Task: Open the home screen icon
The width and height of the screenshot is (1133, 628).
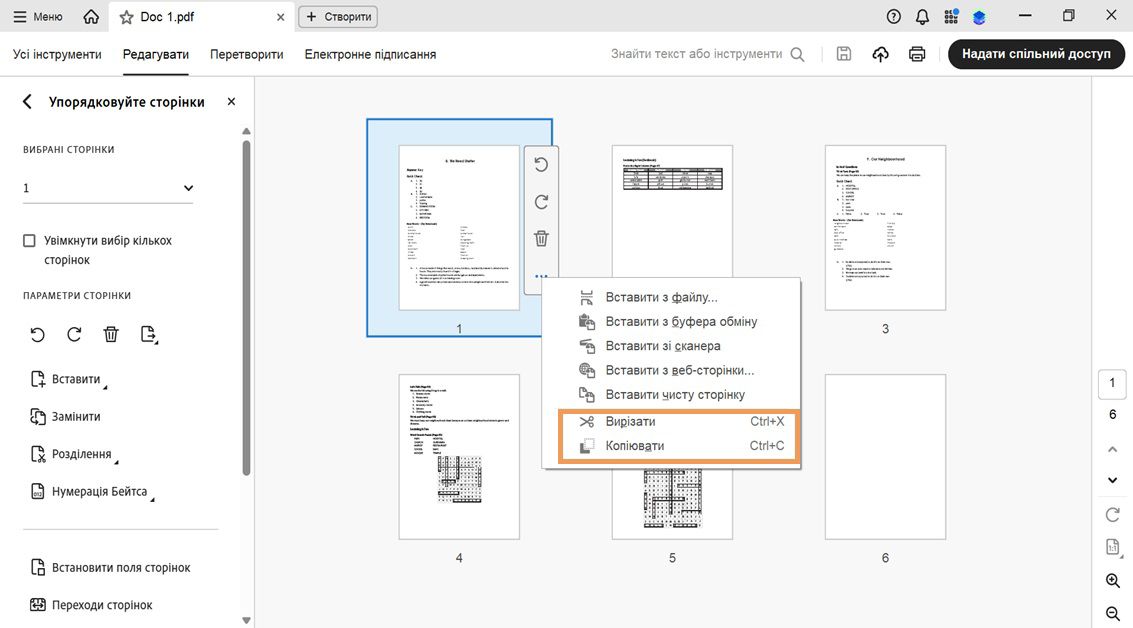Action: [x=91, y=17]
